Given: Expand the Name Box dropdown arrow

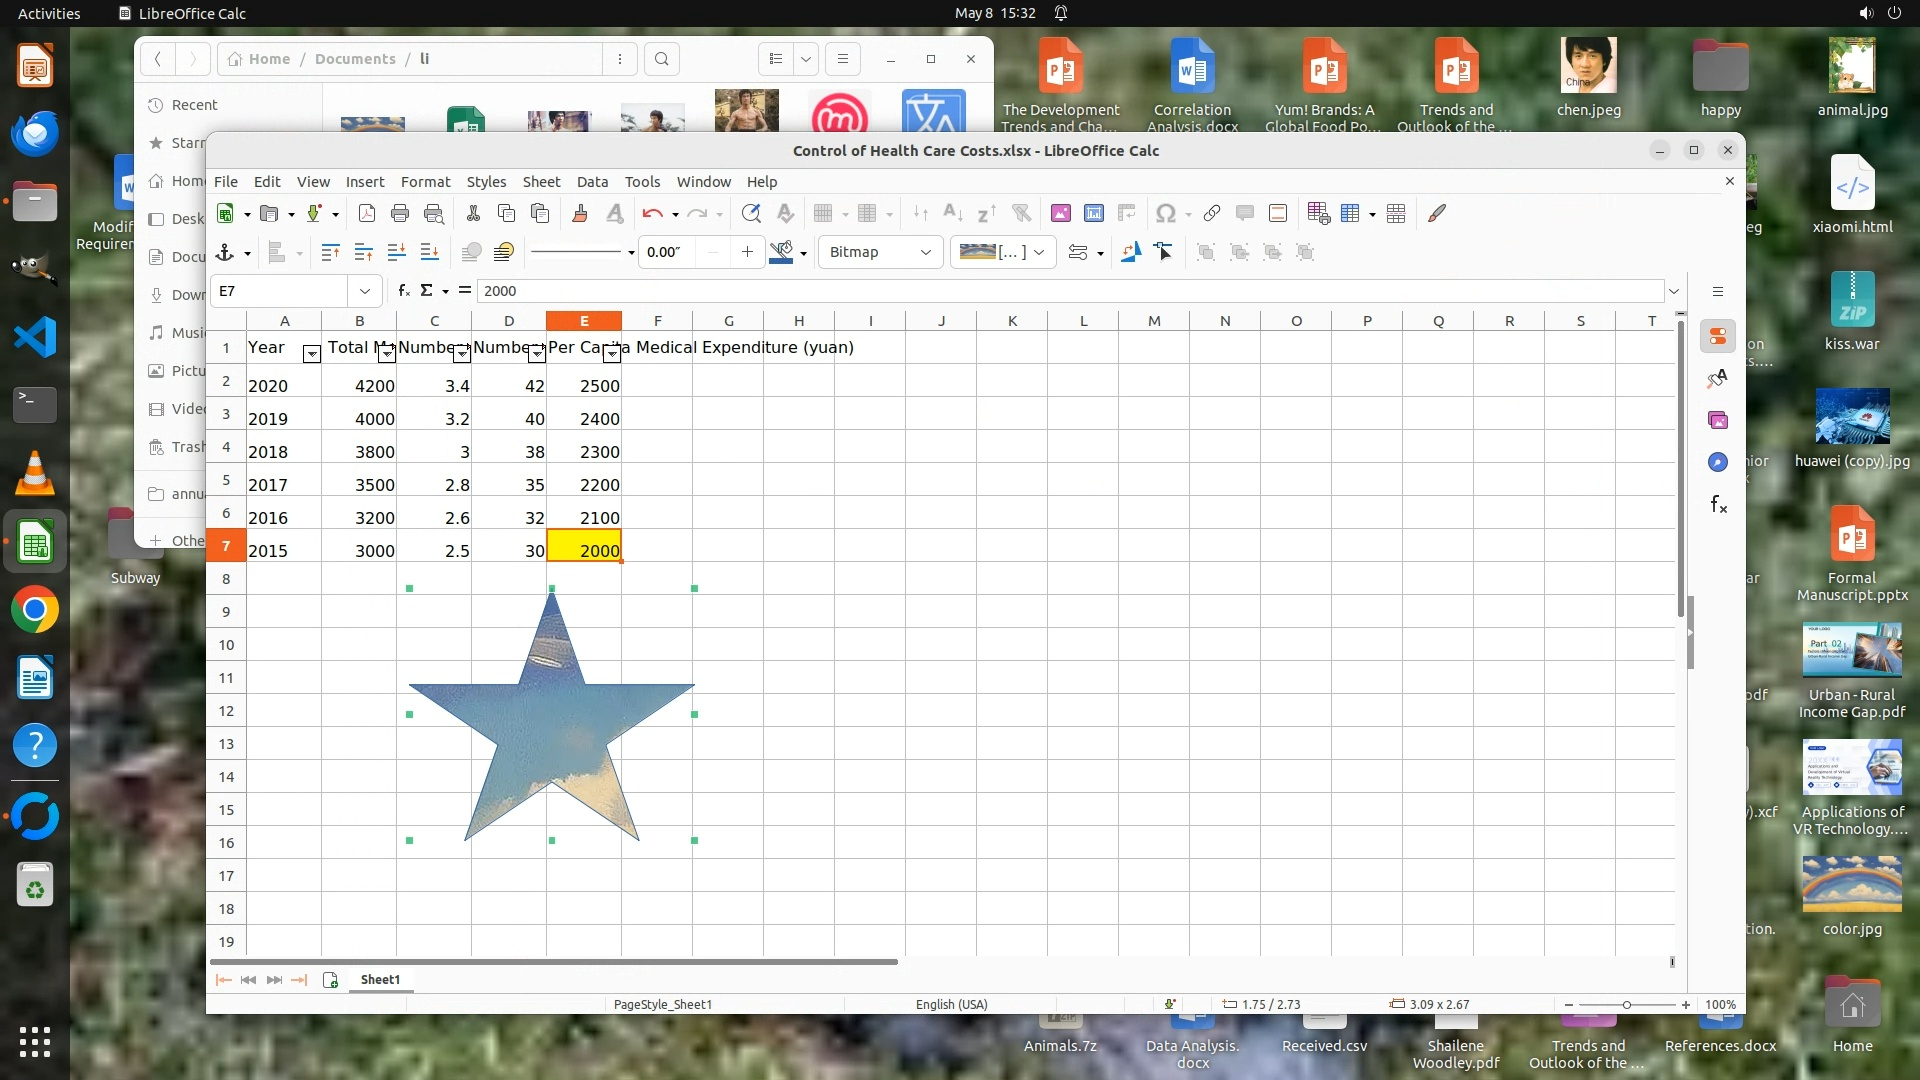Looking at the screenshot, I should (x=365, y=291).
